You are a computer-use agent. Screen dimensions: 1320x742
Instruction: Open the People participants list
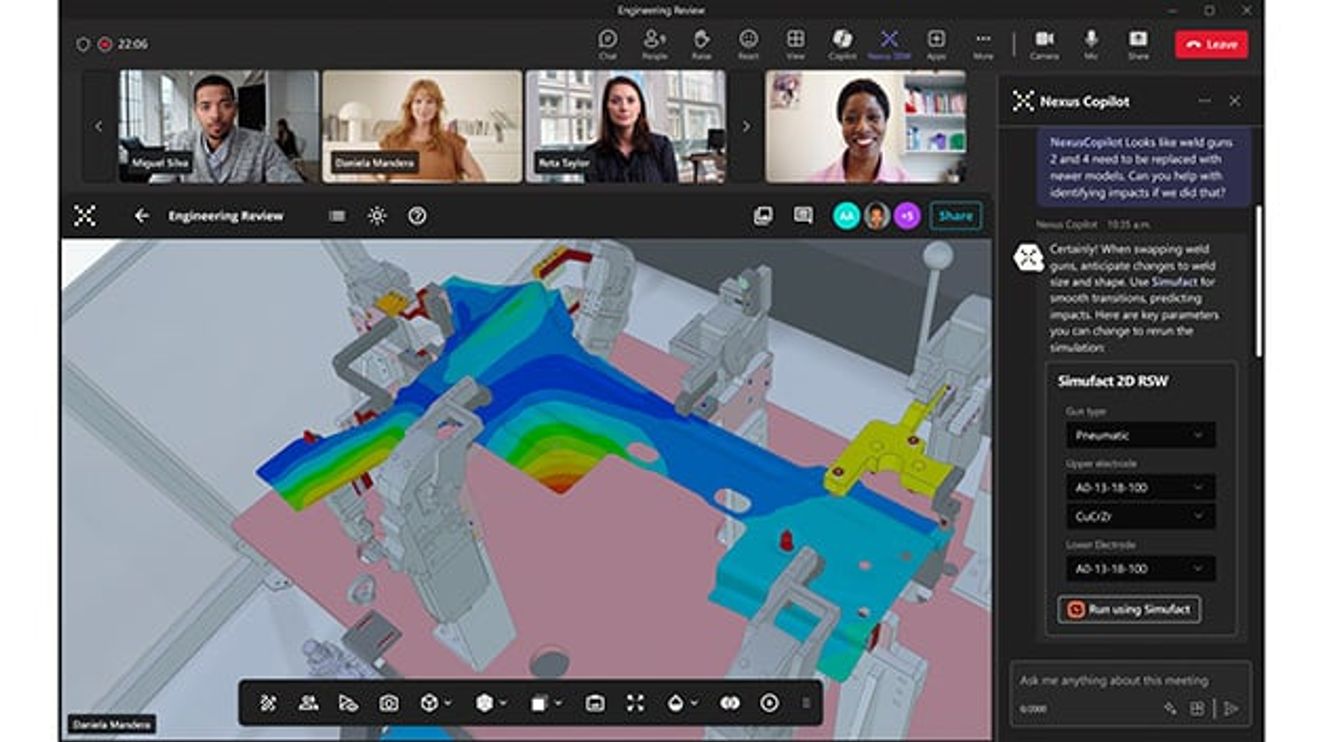(654, 43)
